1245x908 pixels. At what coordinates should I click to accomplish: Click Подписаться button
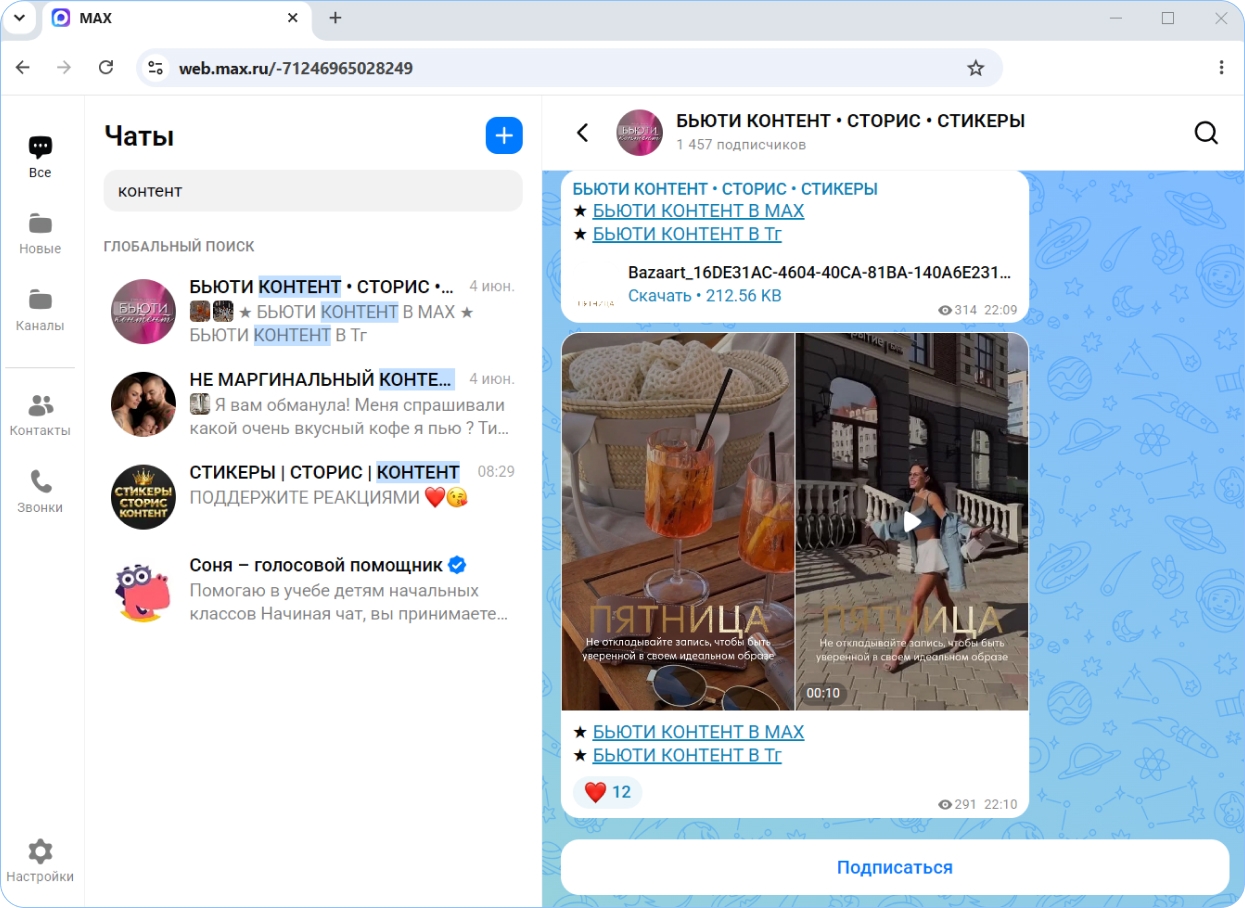(x=894, y=867)
